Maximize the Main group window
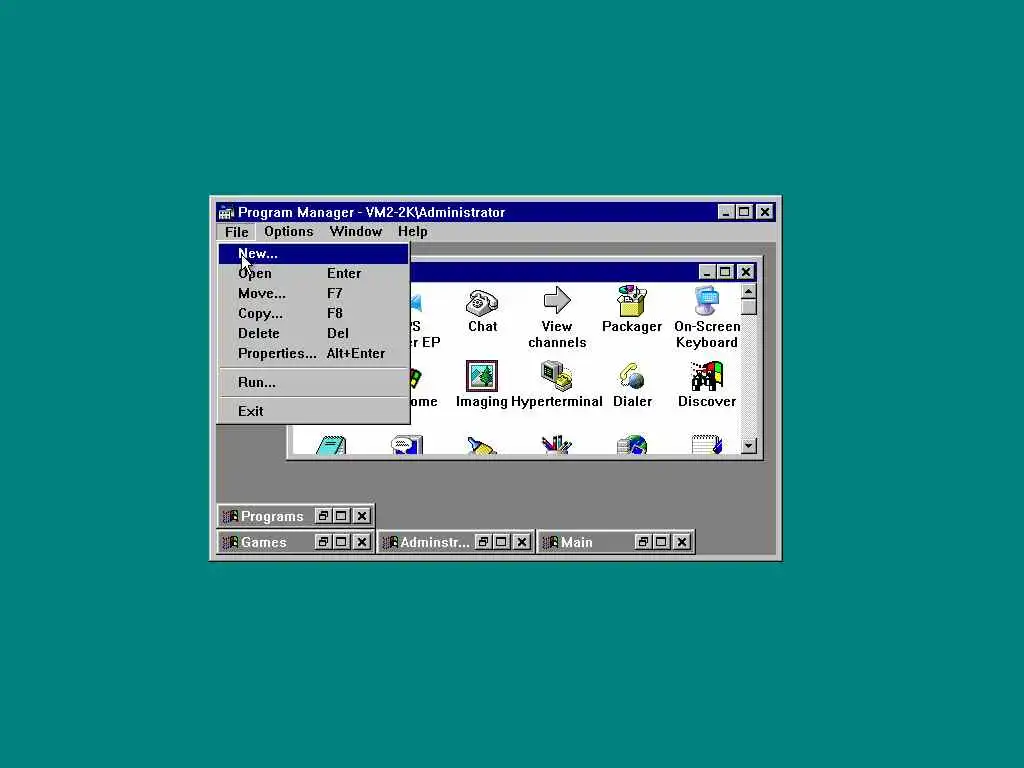1024x768 pixels. click(x=661, y=542)
